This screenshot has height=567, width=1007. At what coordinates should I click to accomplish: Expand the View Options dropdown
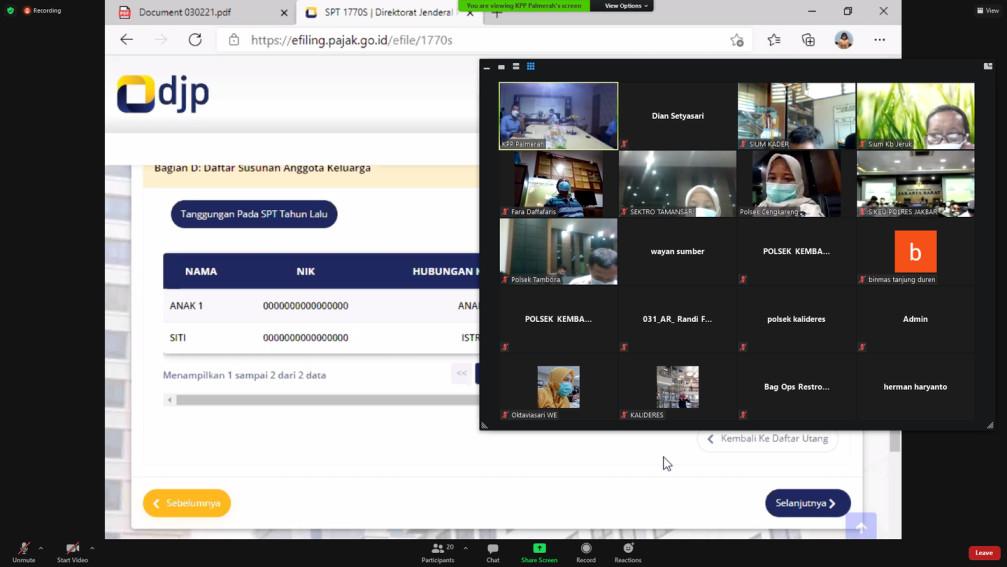point(626,6)
